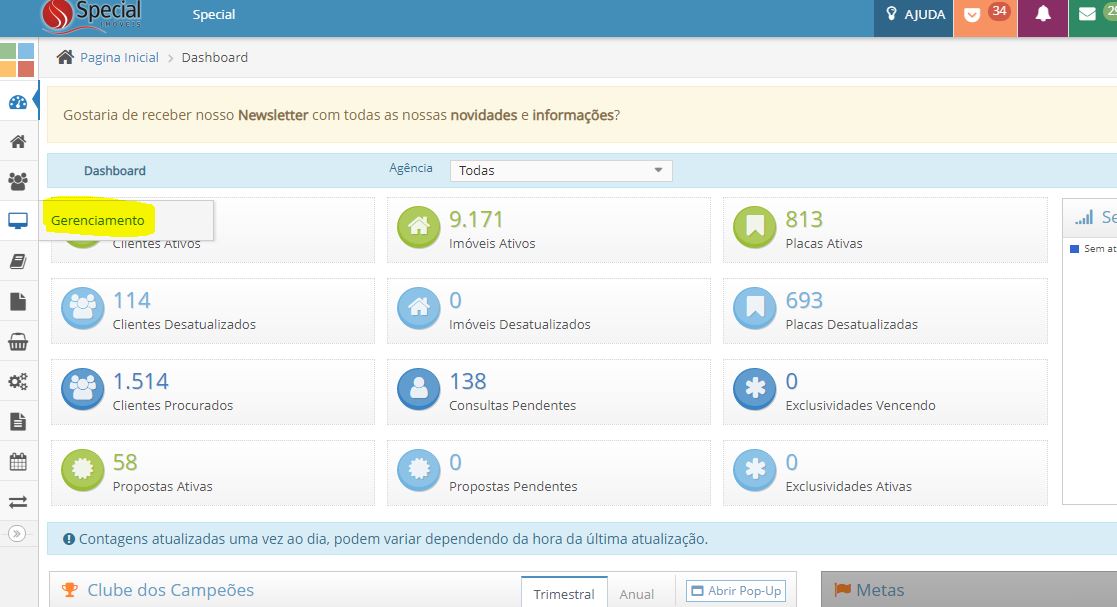Open the calendar icon in sidebar

(18, 462)
